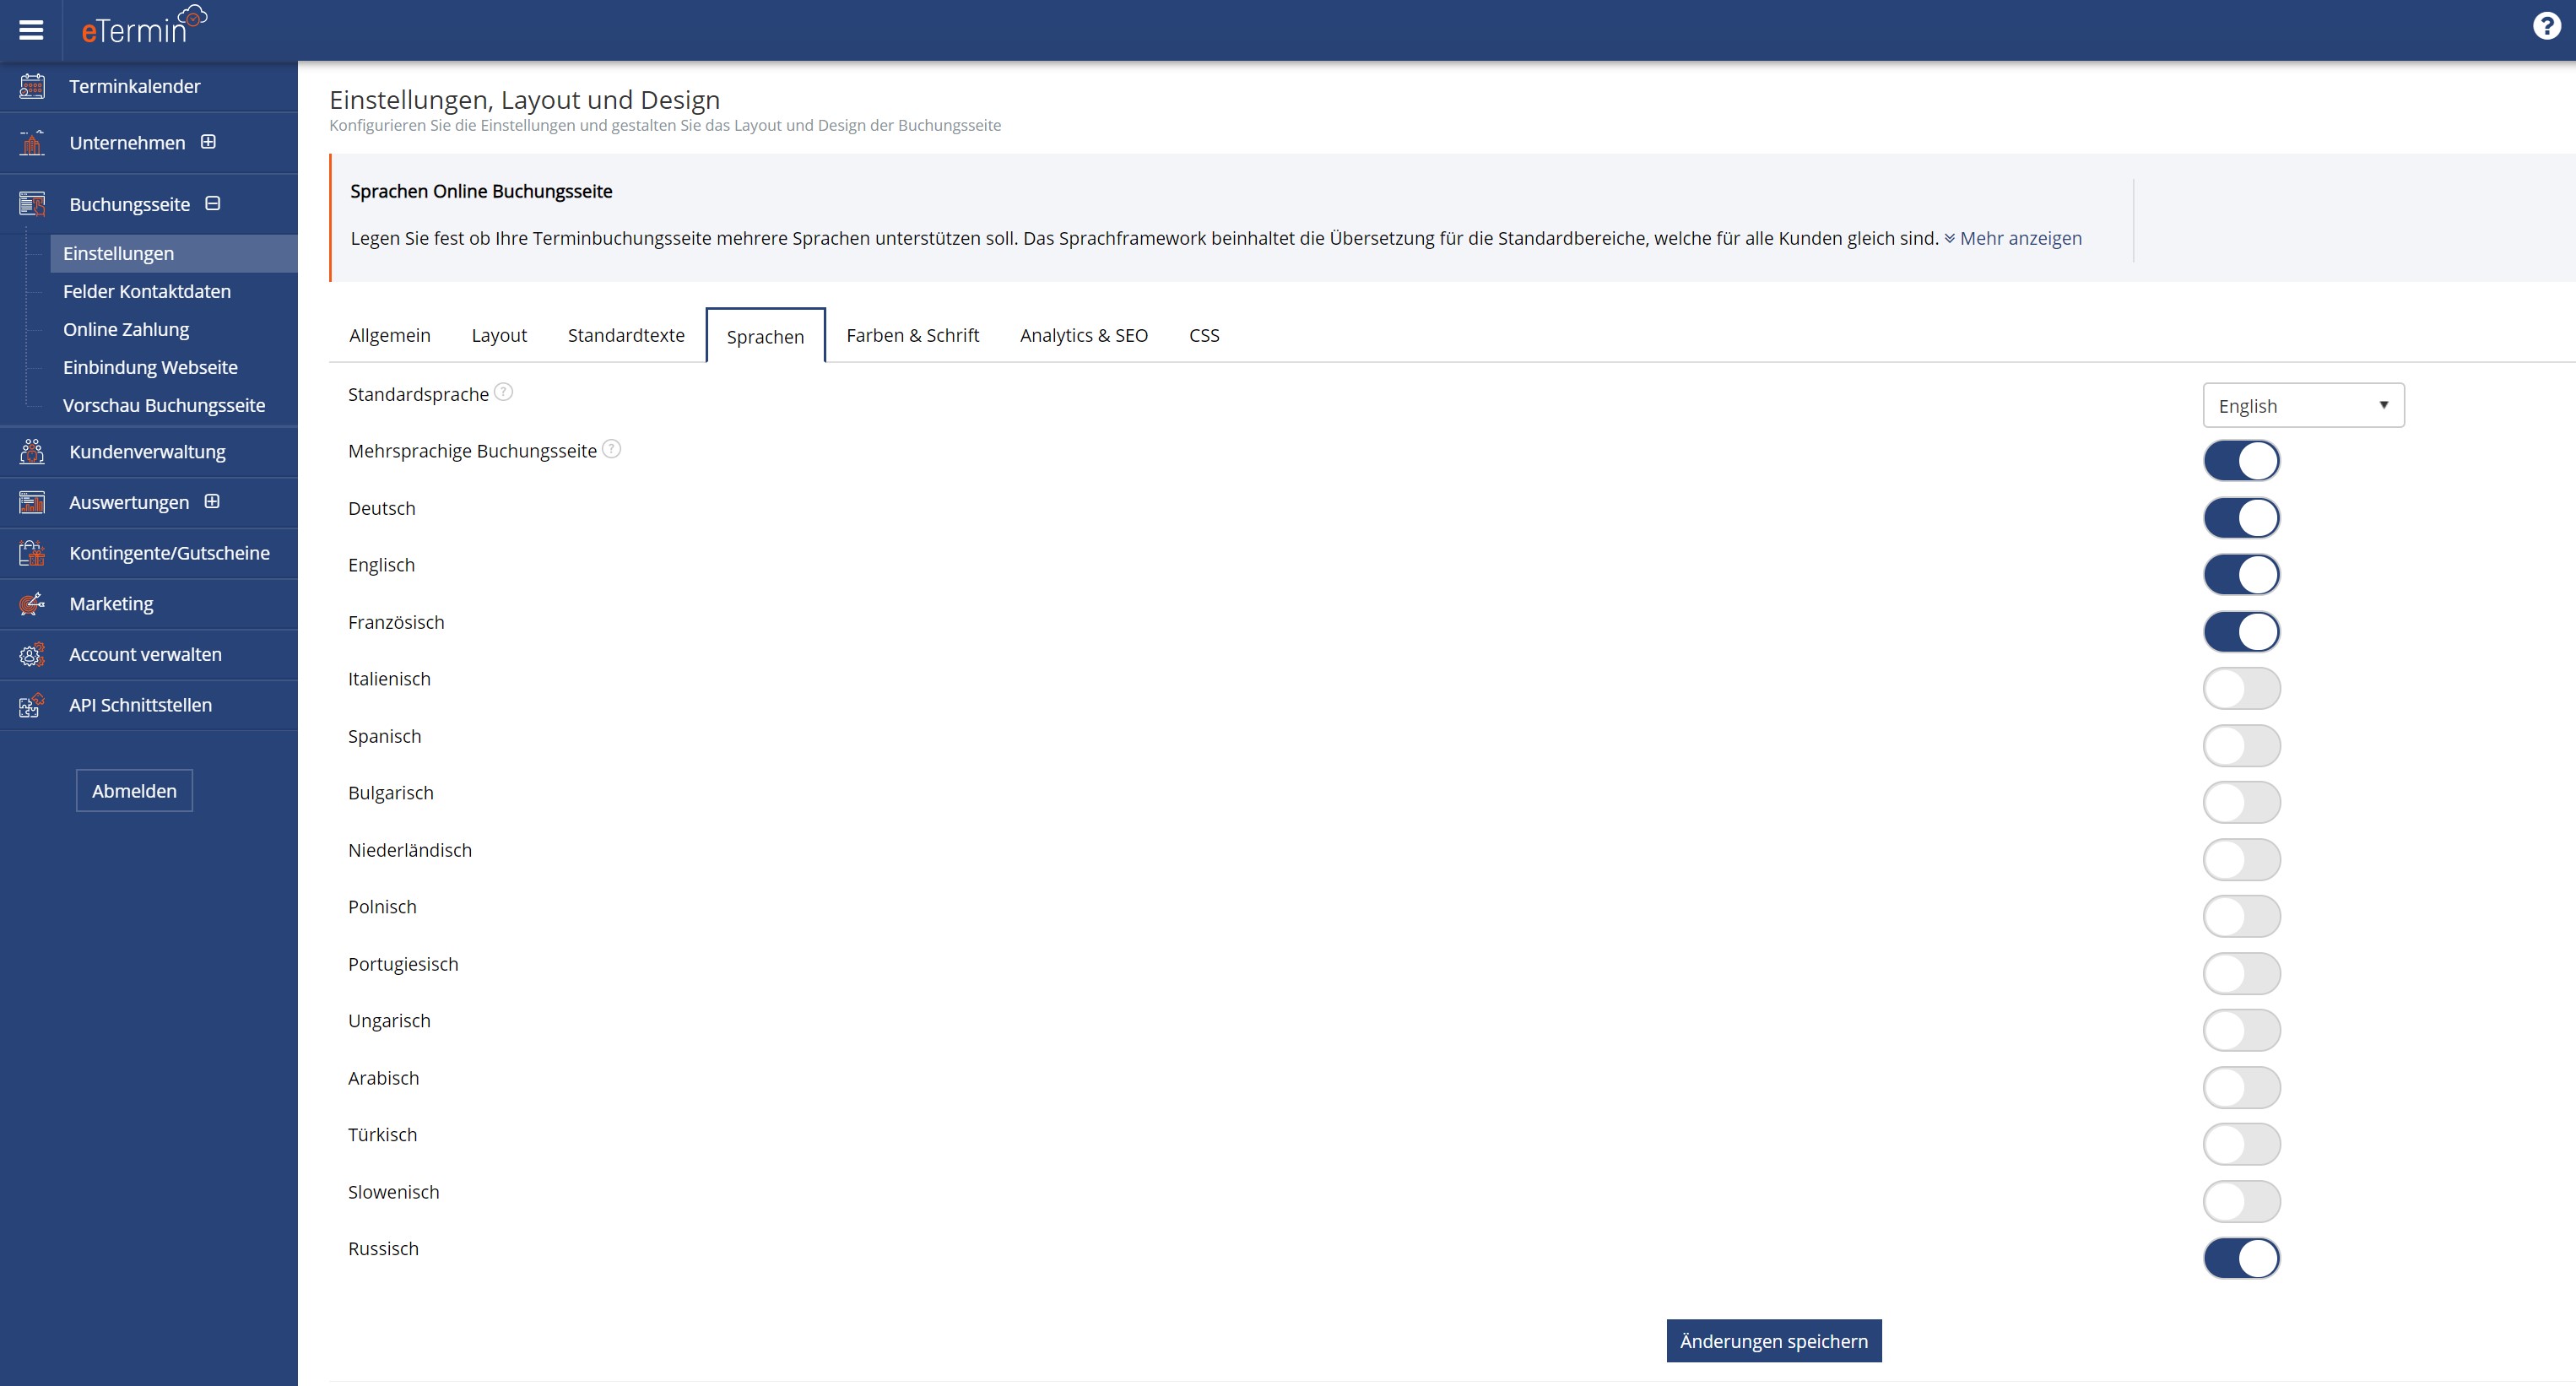Enable the Niederländisch language toggle
The image size is (2576, 1386).
[2241, 860]
